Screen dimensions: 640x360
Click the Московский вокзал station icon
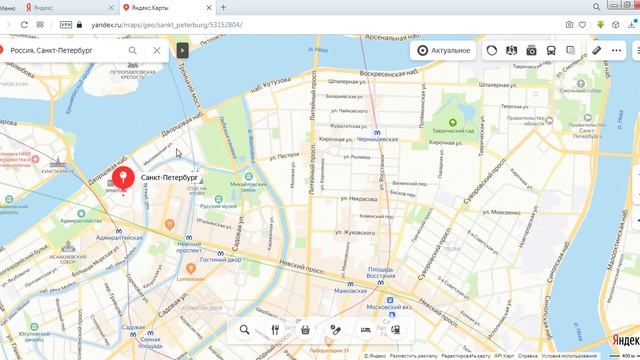pyautogui.click(x=390, y=300)
